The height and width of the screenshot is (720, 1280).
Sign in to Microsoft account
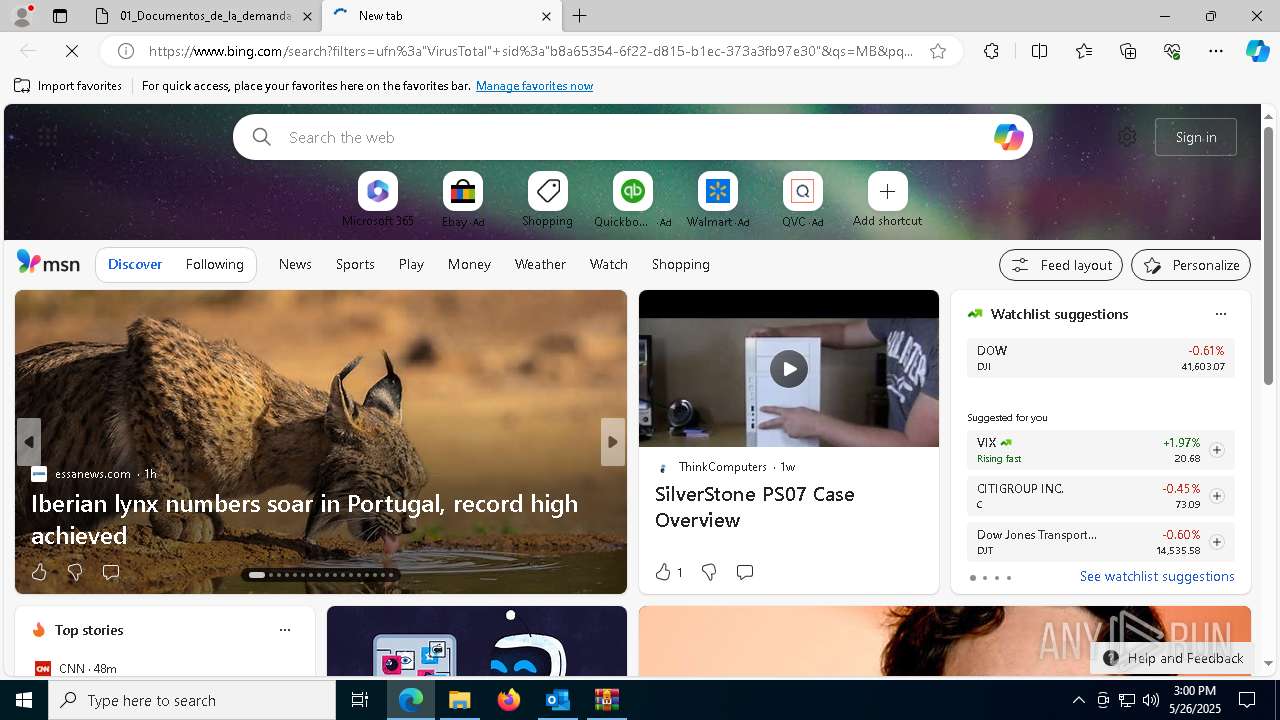(x=1196, y=137)
